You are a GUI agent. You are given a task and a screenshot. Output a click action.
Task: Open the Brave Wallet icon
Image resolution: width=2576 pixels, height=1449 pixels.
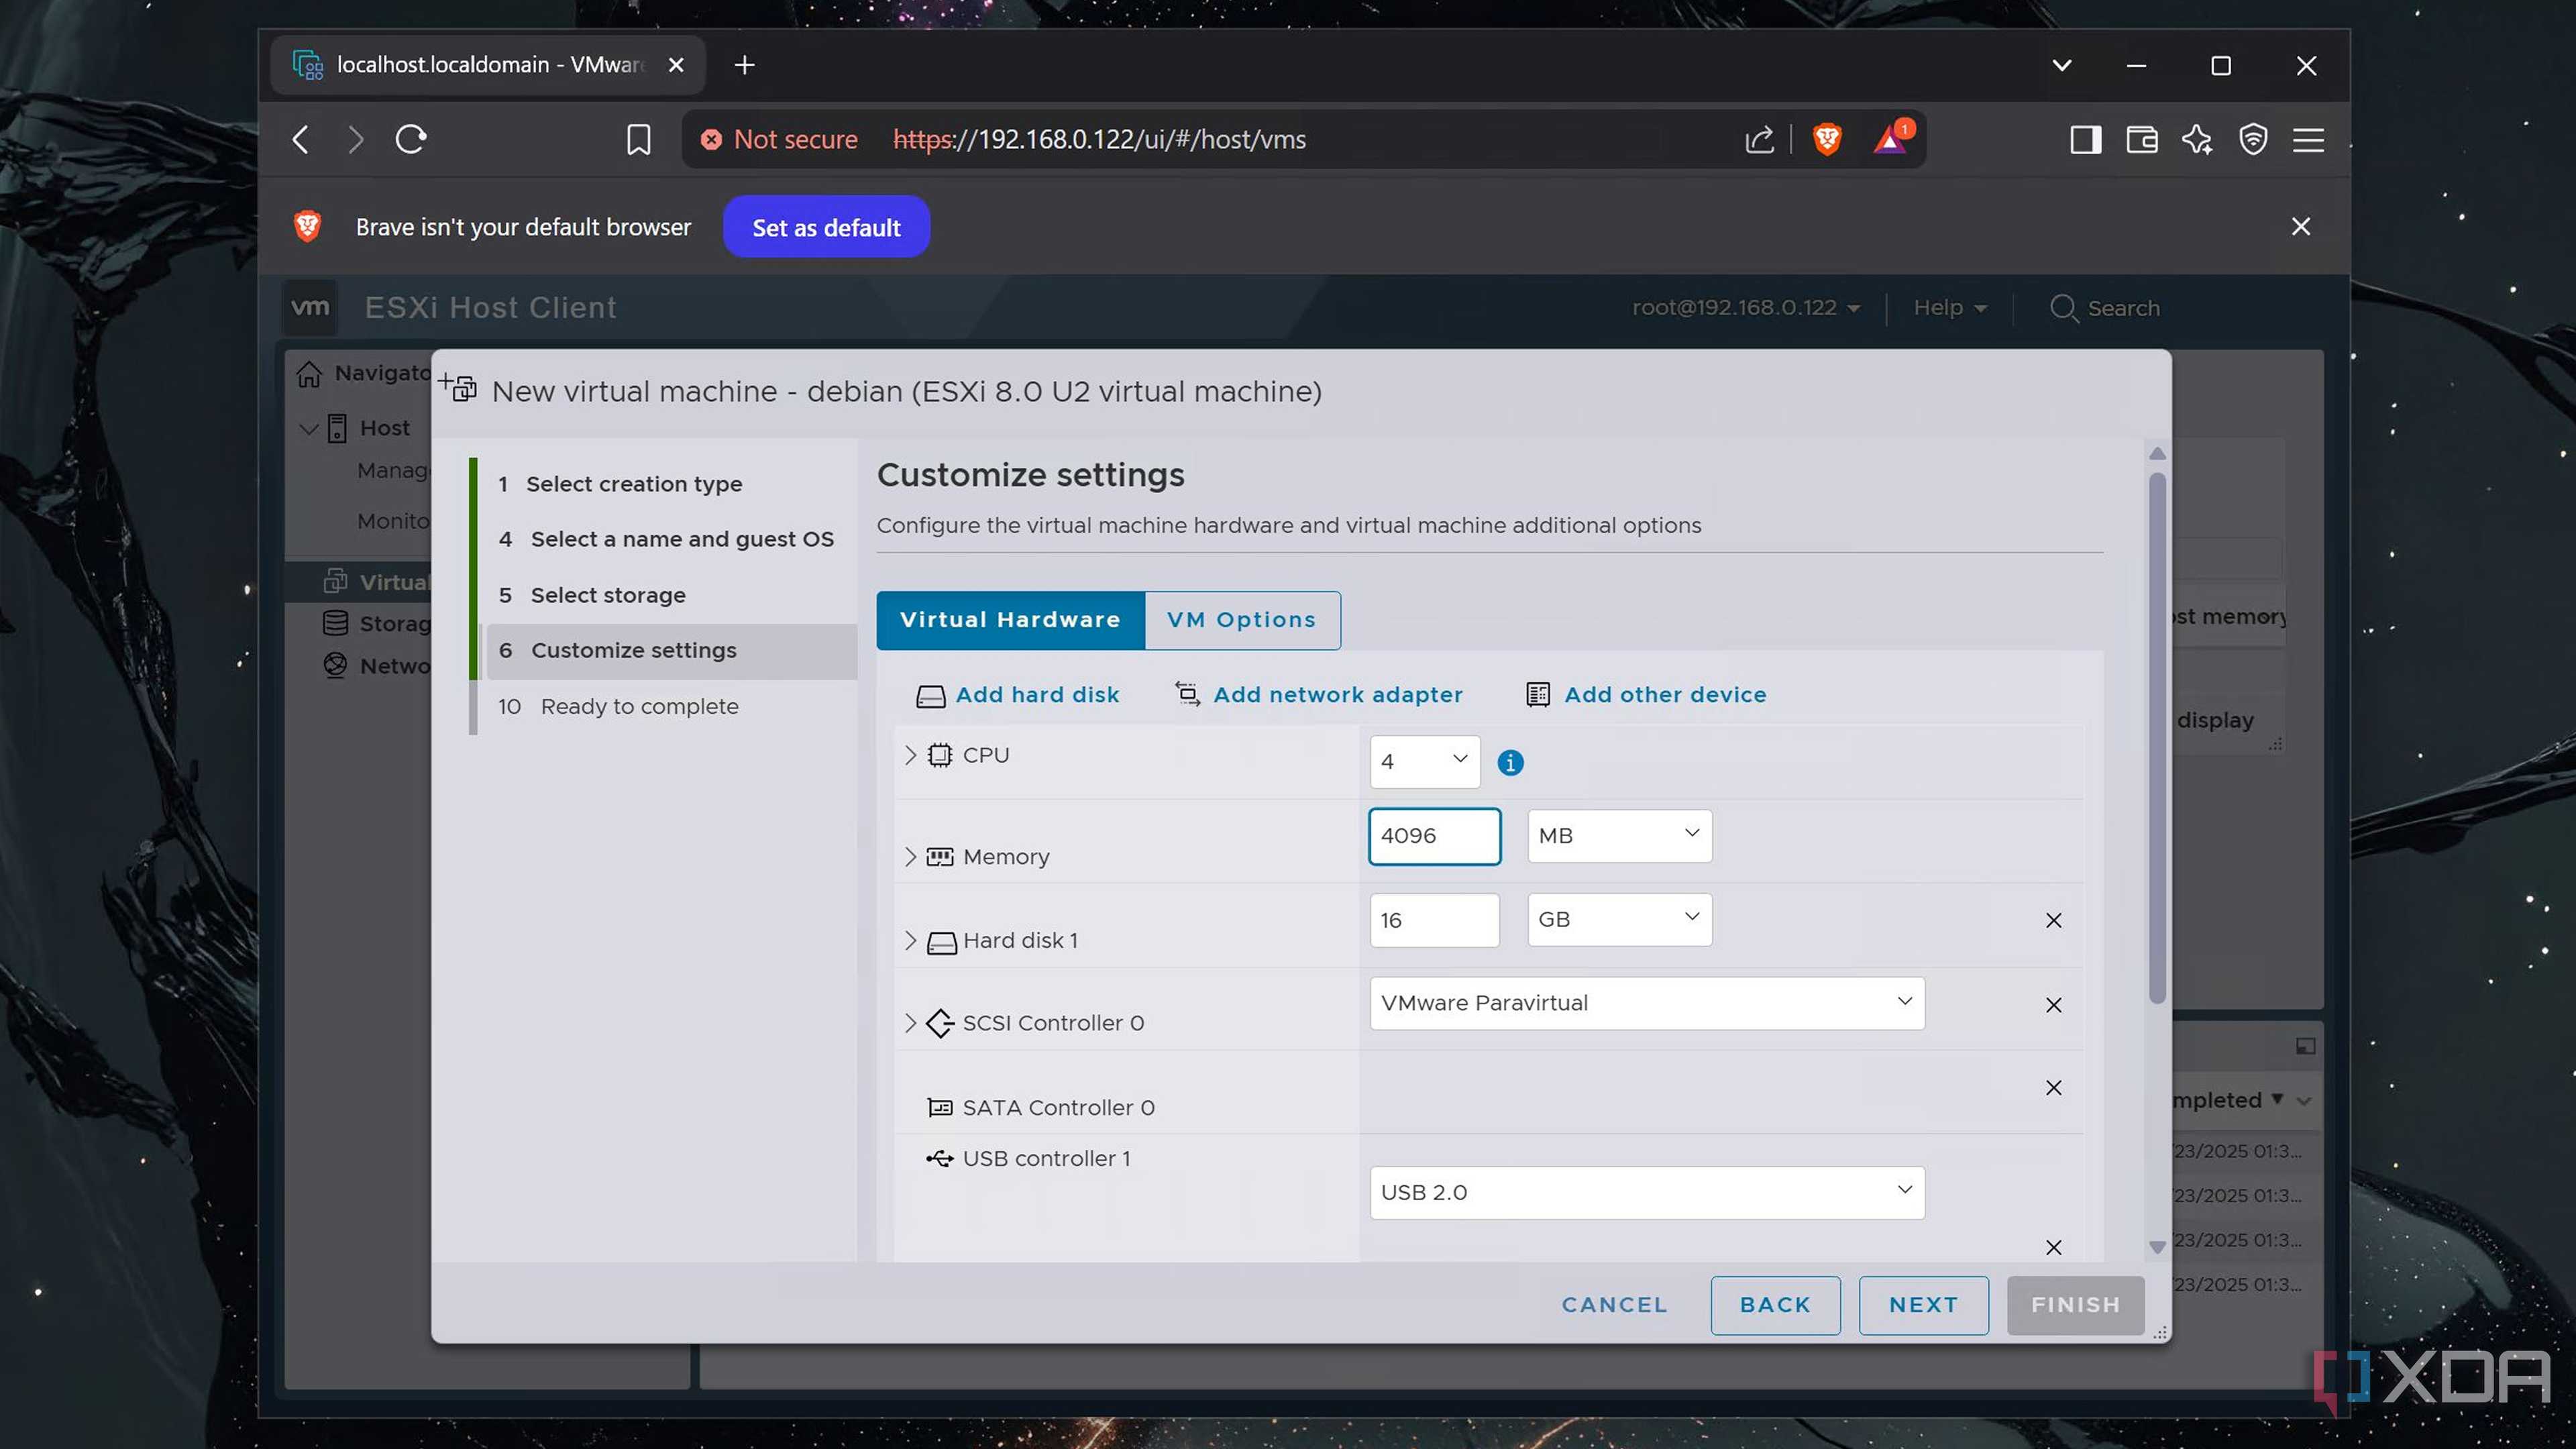point(2142,139)
